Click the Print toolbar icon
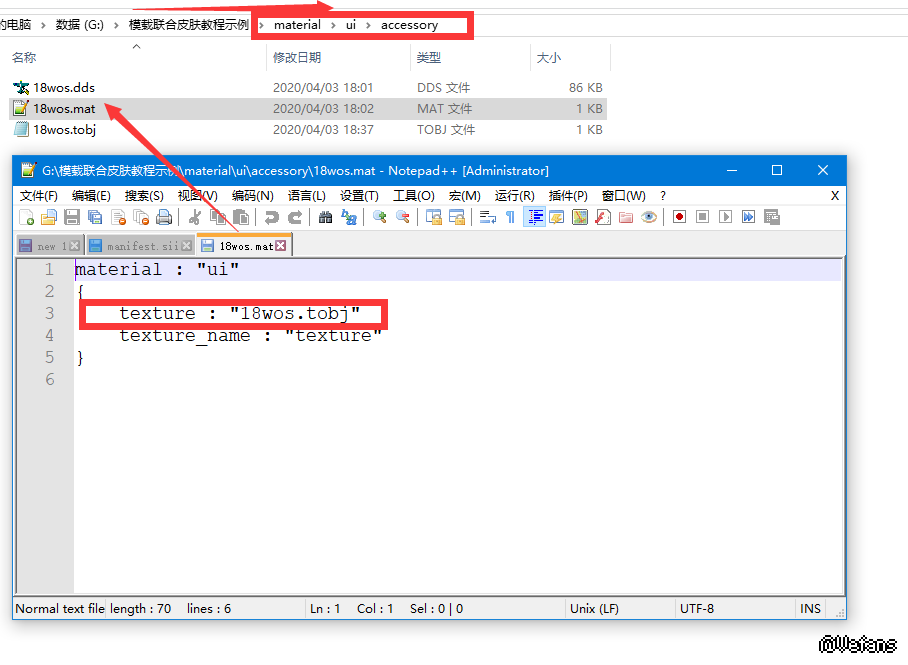 (x=164, y=217)
